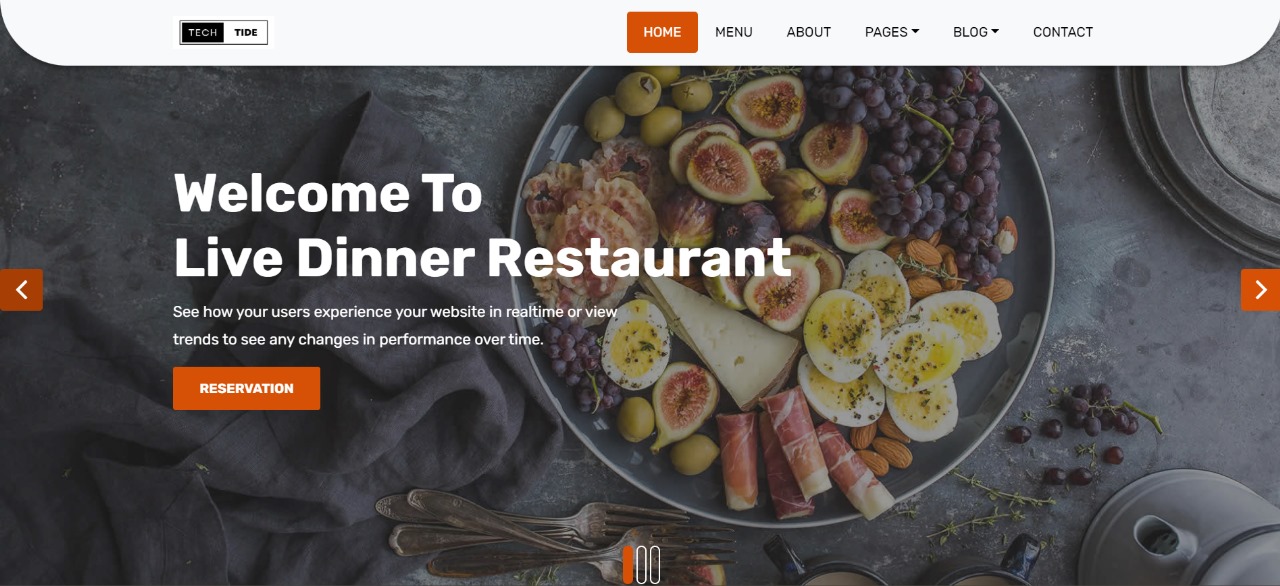This screenshot has width=1280, height=586.
Task: Go to the previous slide with the left arrow
Action: tap(21, 290)
